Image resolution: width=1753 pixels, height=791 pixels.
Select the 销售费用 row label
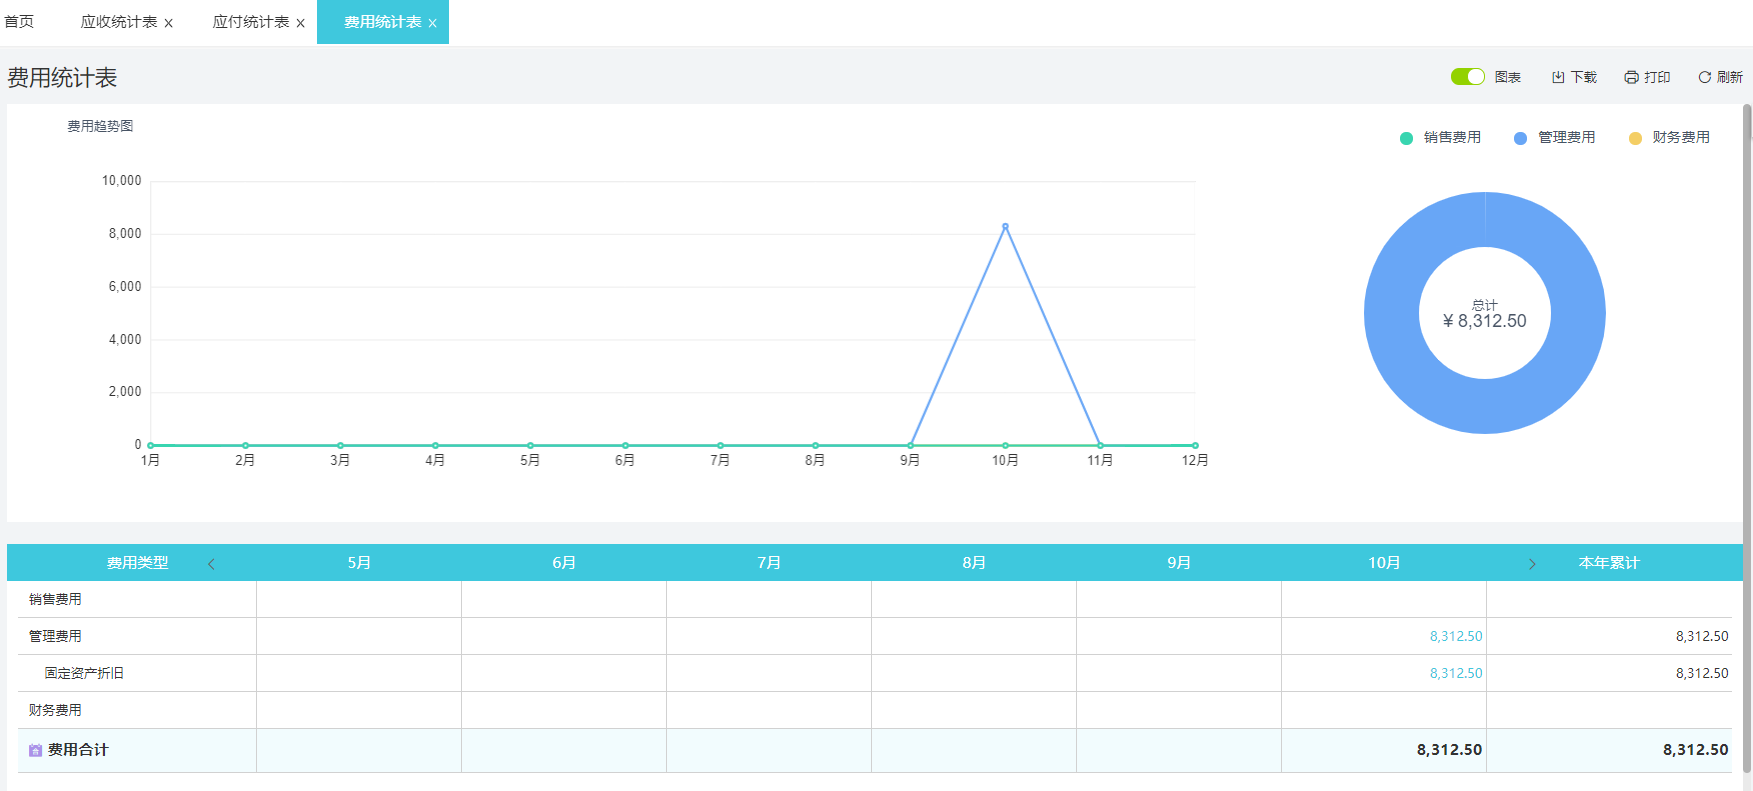point(55,599)
